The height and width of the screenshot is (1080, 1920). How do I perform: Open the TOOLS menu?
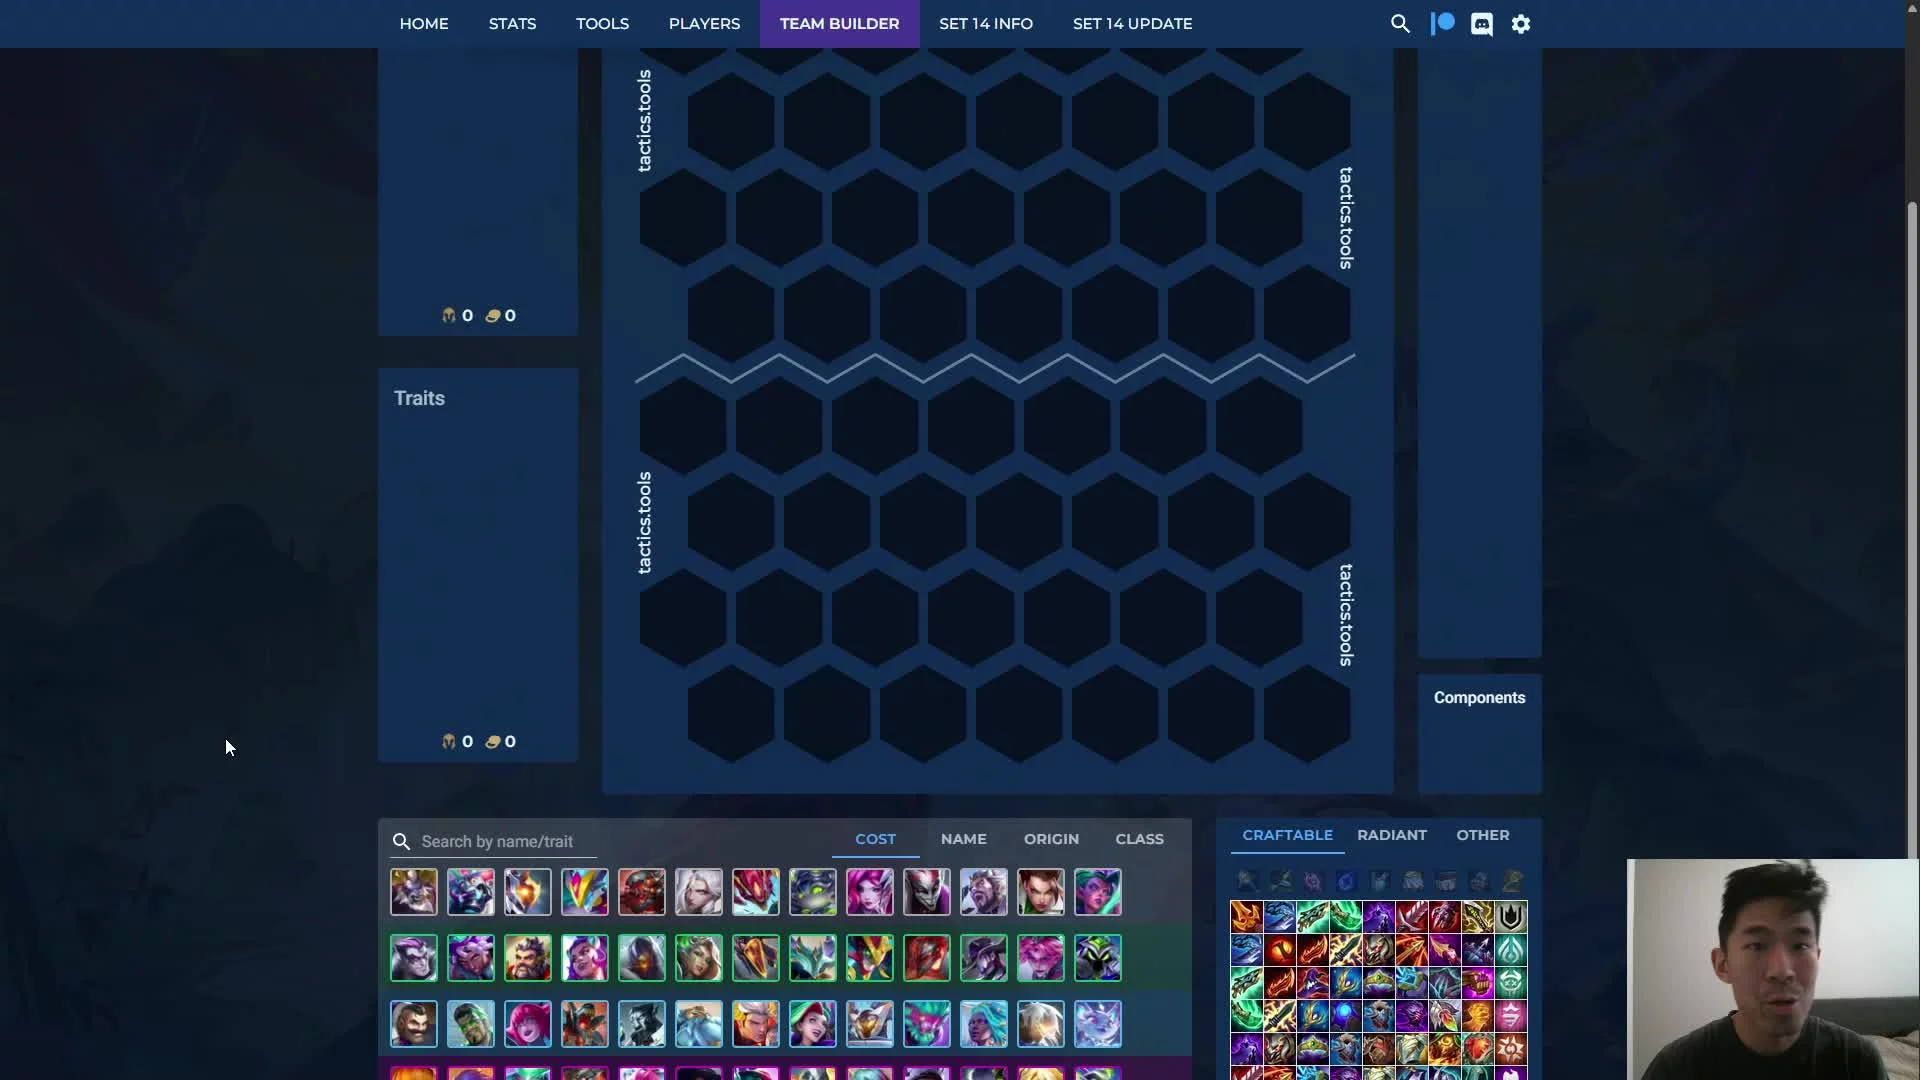click(602, 23)
